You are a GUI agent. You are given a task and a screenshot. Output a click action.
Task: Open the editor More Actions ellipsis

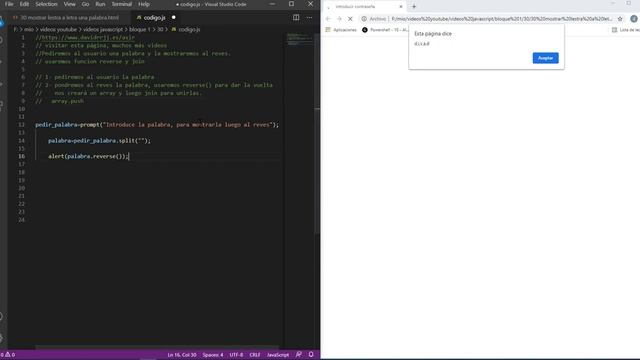pos(309,18)
